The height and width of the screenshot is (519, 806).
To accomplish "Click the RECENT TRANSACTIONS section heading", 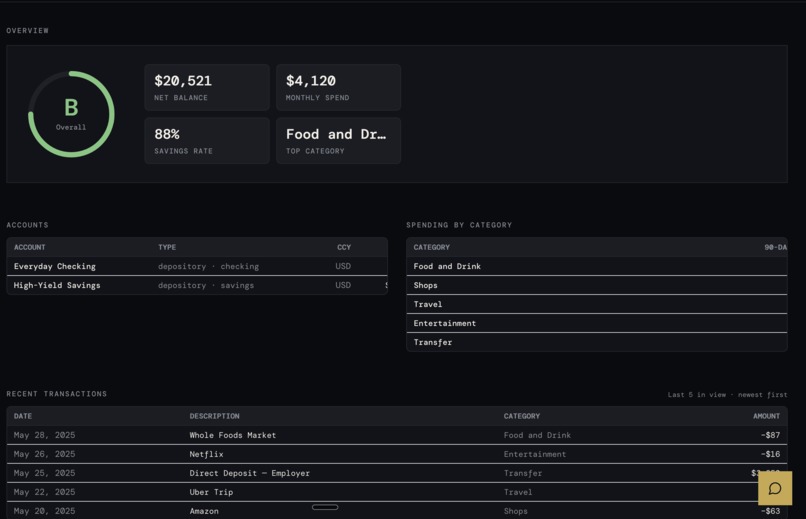I will 57,394.
